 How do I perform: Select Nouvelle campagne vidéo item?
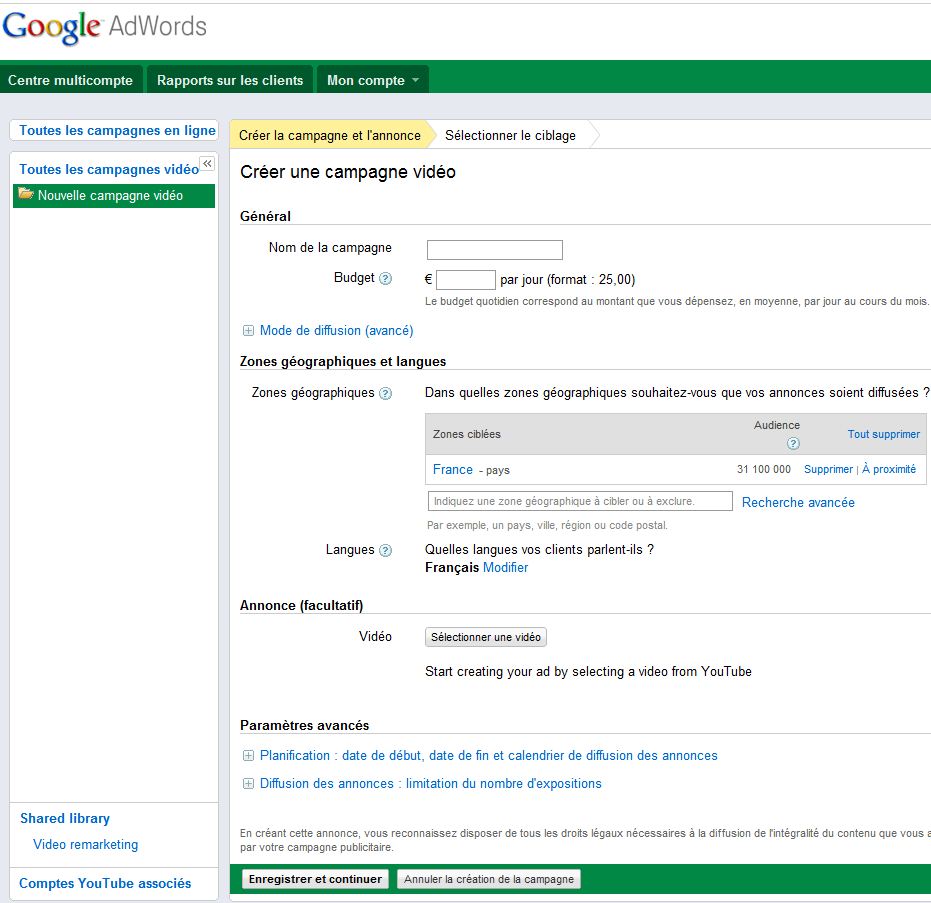click(113, 195)
